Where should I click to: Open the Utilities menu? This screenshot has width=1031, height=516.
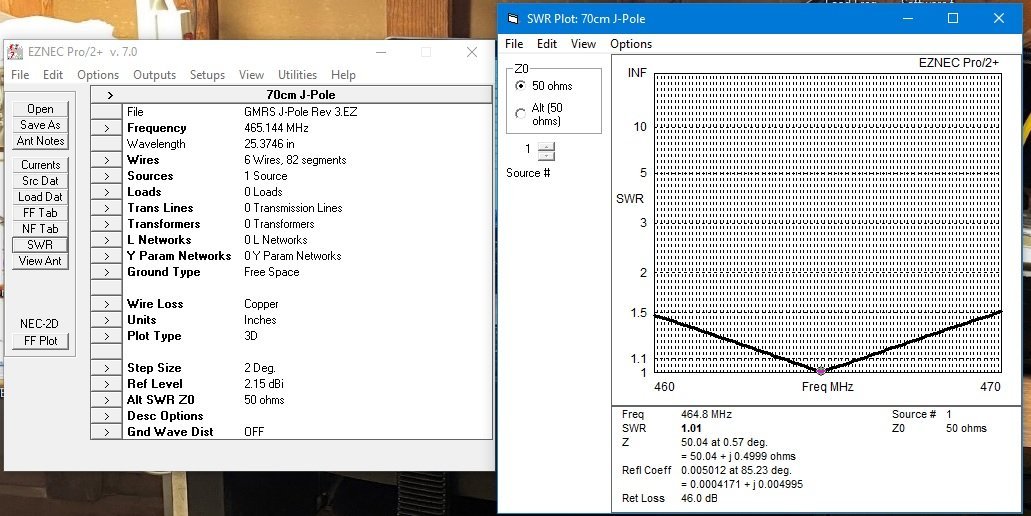pos(297,75)
